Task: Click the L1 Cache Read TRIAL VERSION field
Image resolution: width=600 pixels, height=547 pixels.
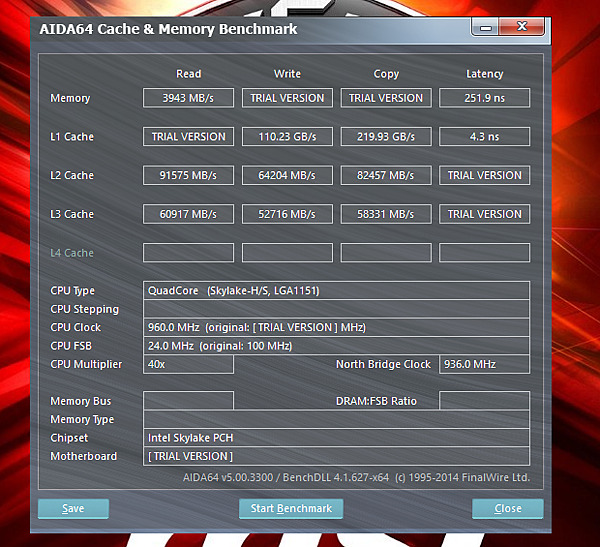Action: 188,137
